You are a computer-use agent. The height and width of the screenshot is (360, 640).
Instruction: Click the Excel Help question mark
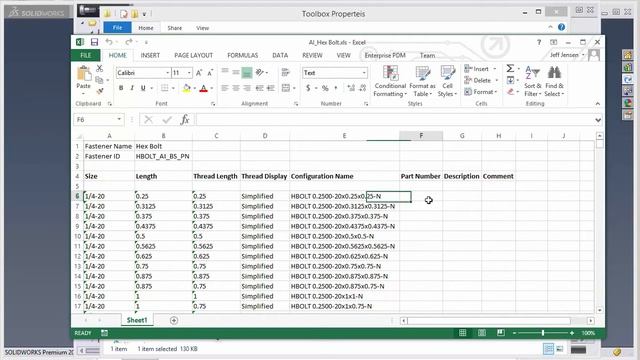pyautogui.click(x=539, y=42)
